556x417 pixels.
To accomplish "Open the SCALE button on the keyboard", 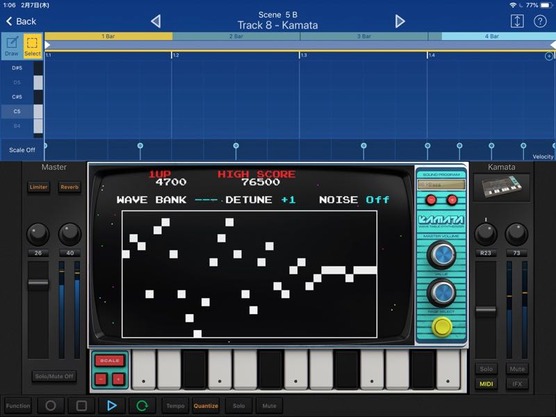I will pos(109,361).
